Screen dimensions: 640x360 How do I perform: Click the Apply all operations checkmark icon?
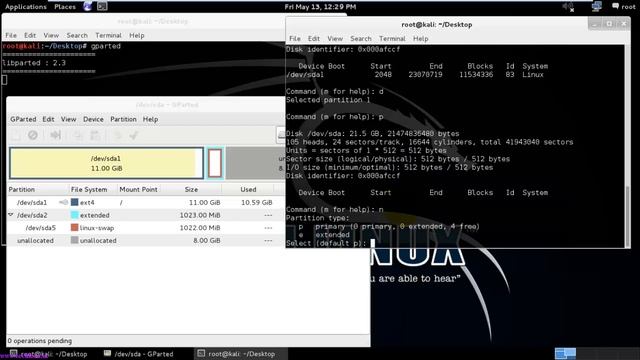(x=134, y=135)
